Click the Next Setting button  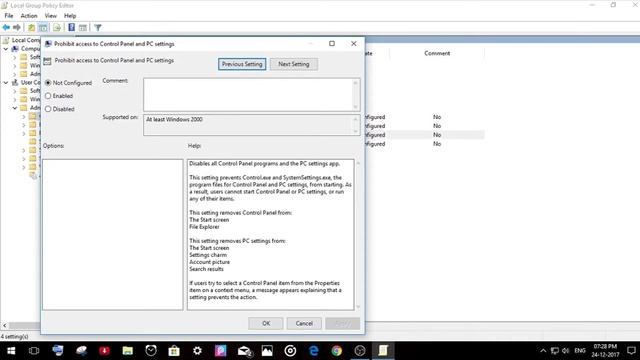tap(293, 64)
